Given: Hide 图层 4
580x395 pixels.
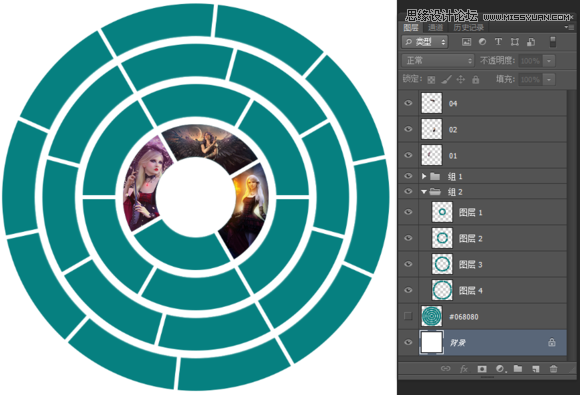Looking at the screenshot, I should coord(408,290).
